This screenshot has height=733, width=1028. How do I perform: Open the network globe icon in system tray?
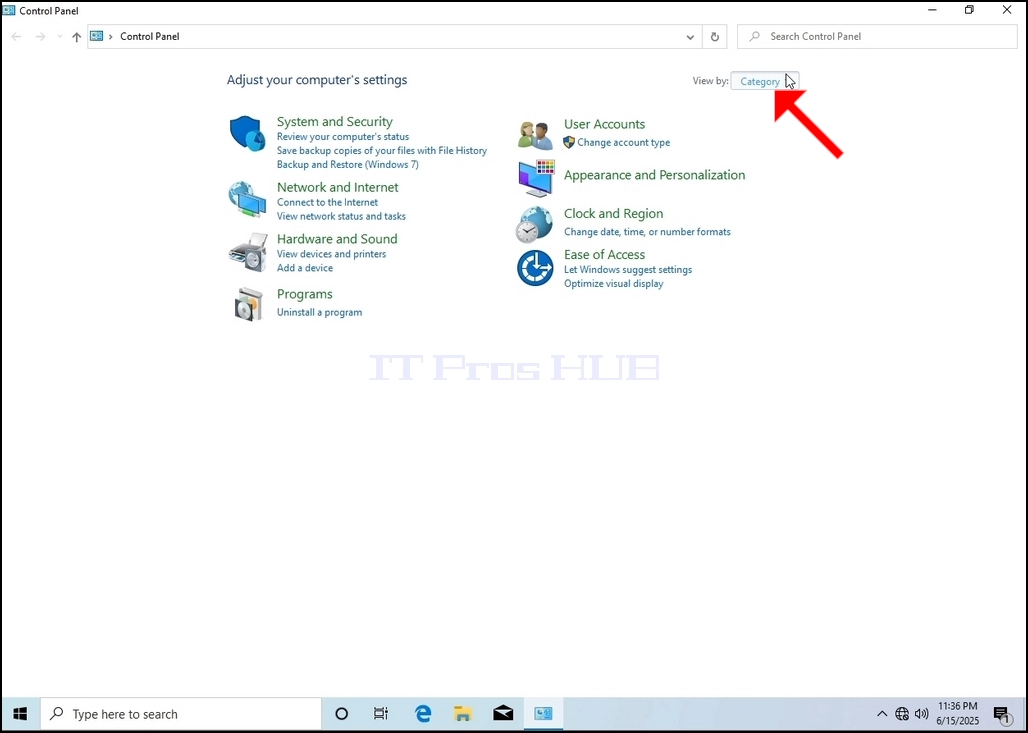(902, 714)
